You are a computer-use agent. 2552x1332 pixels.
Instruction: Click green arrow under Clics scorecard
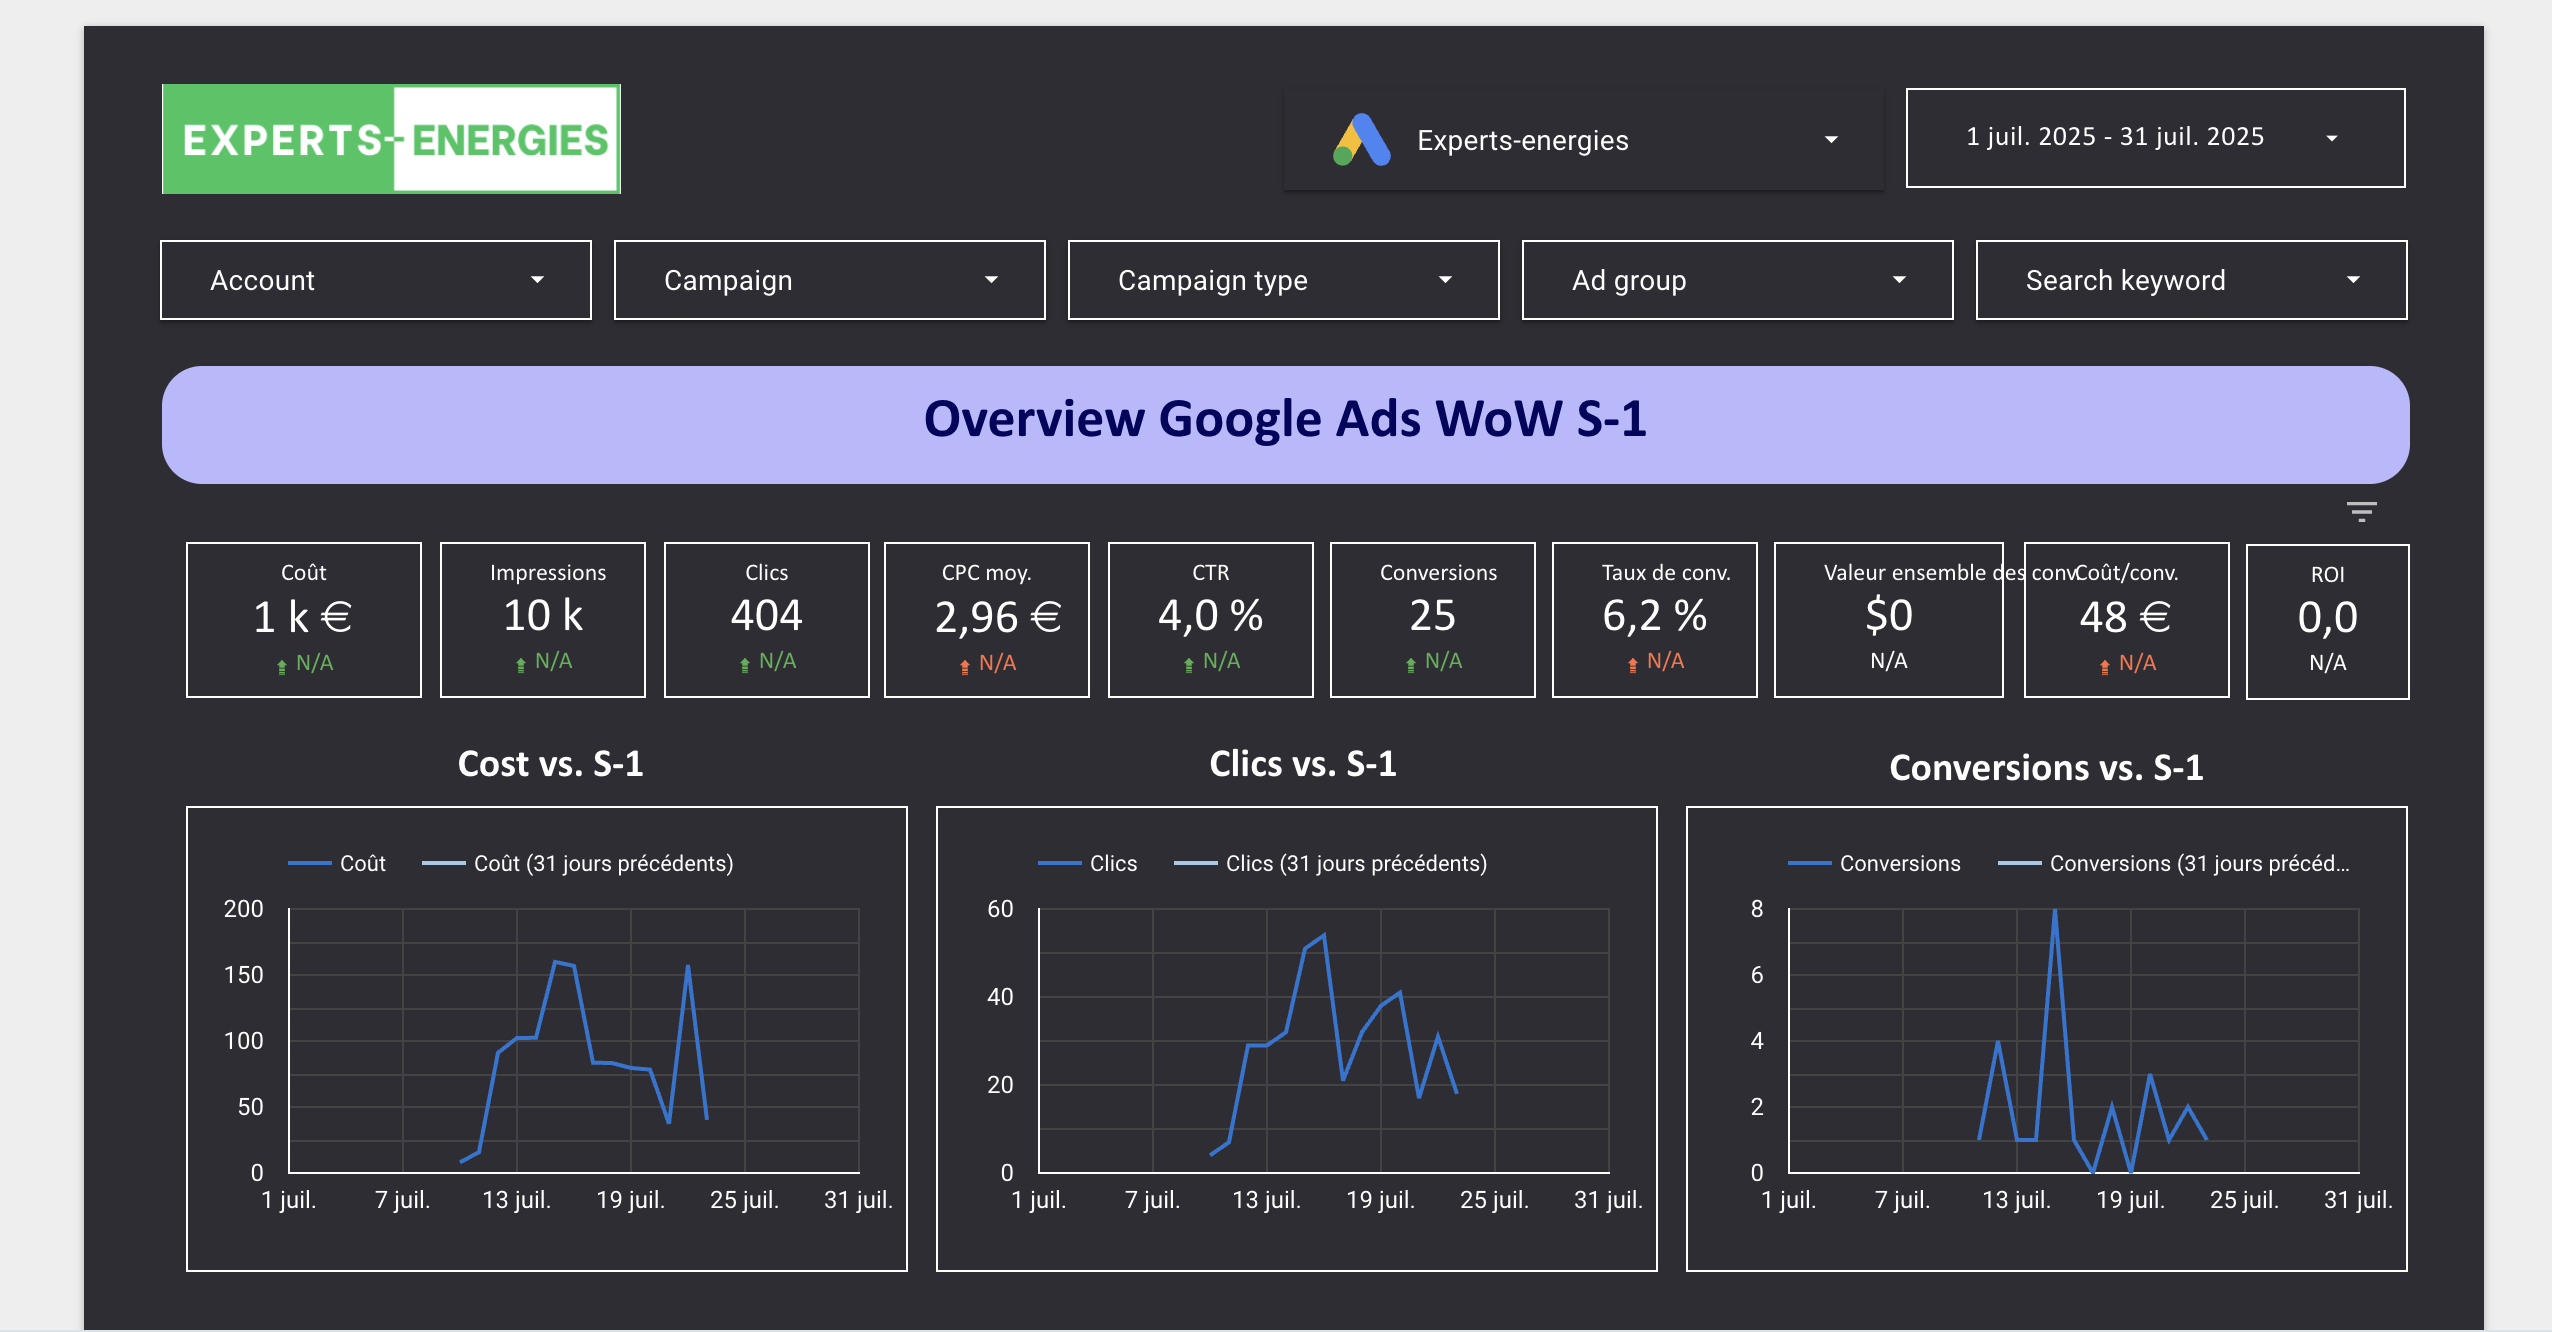pyautogui.click(x=744, y=664)
